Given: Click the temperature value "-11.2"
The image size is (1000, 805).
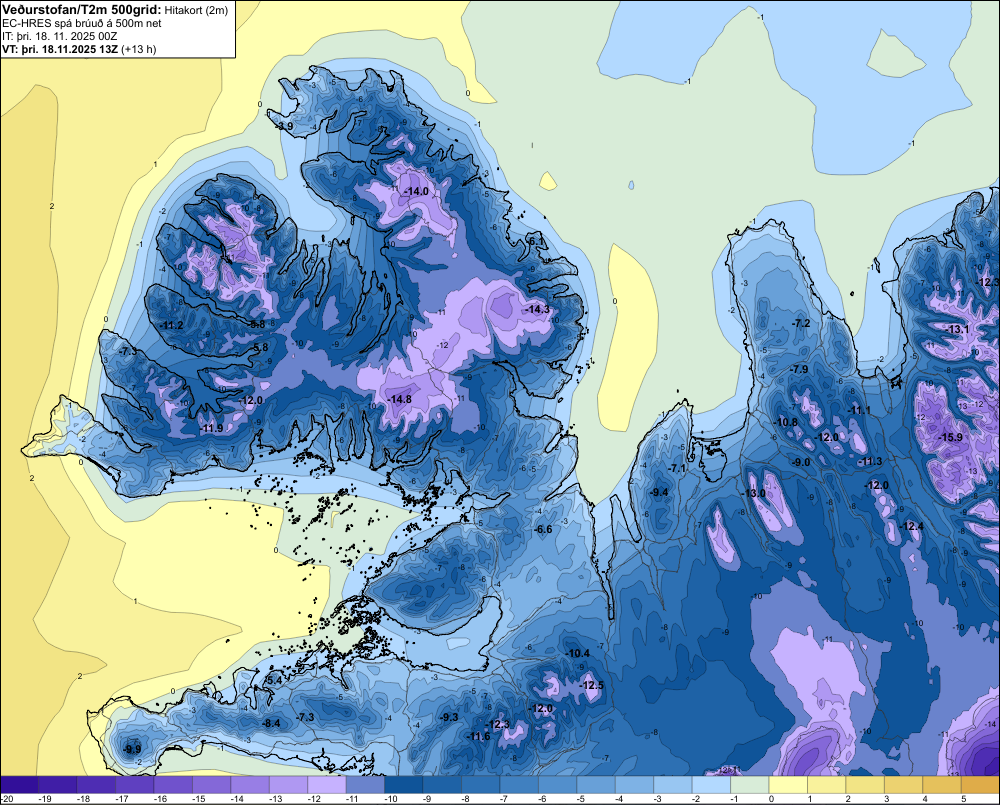Looking at the screenshot, I should click(172, 325).
